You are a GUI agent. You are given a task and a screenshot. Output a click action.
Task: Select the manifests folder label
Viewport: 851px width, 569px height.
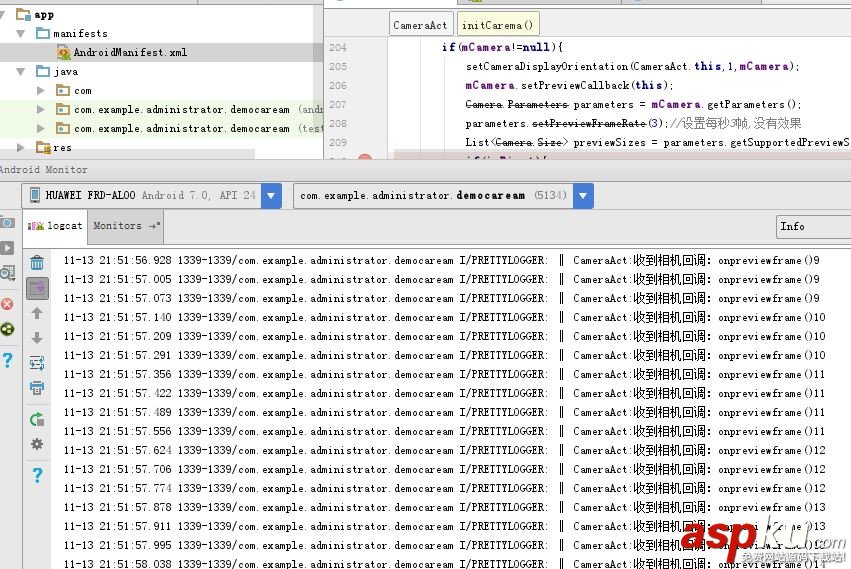pos(80,34)
